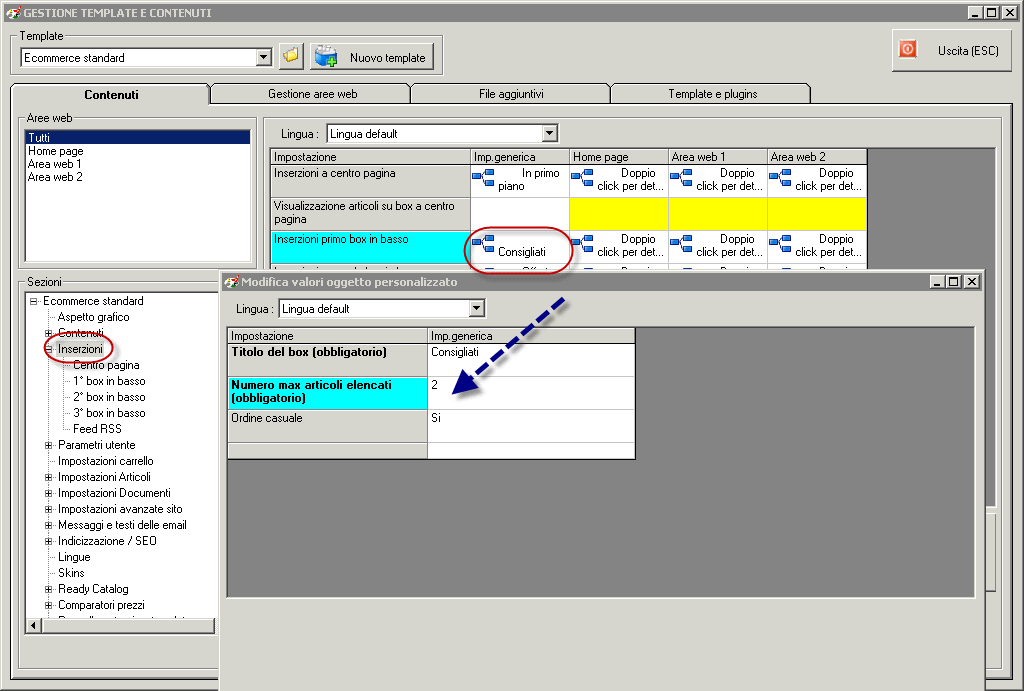Select Aspetto grafico in Sezioni tree
The height and width of the screenshot is (691, 1024).
(93, 317)
